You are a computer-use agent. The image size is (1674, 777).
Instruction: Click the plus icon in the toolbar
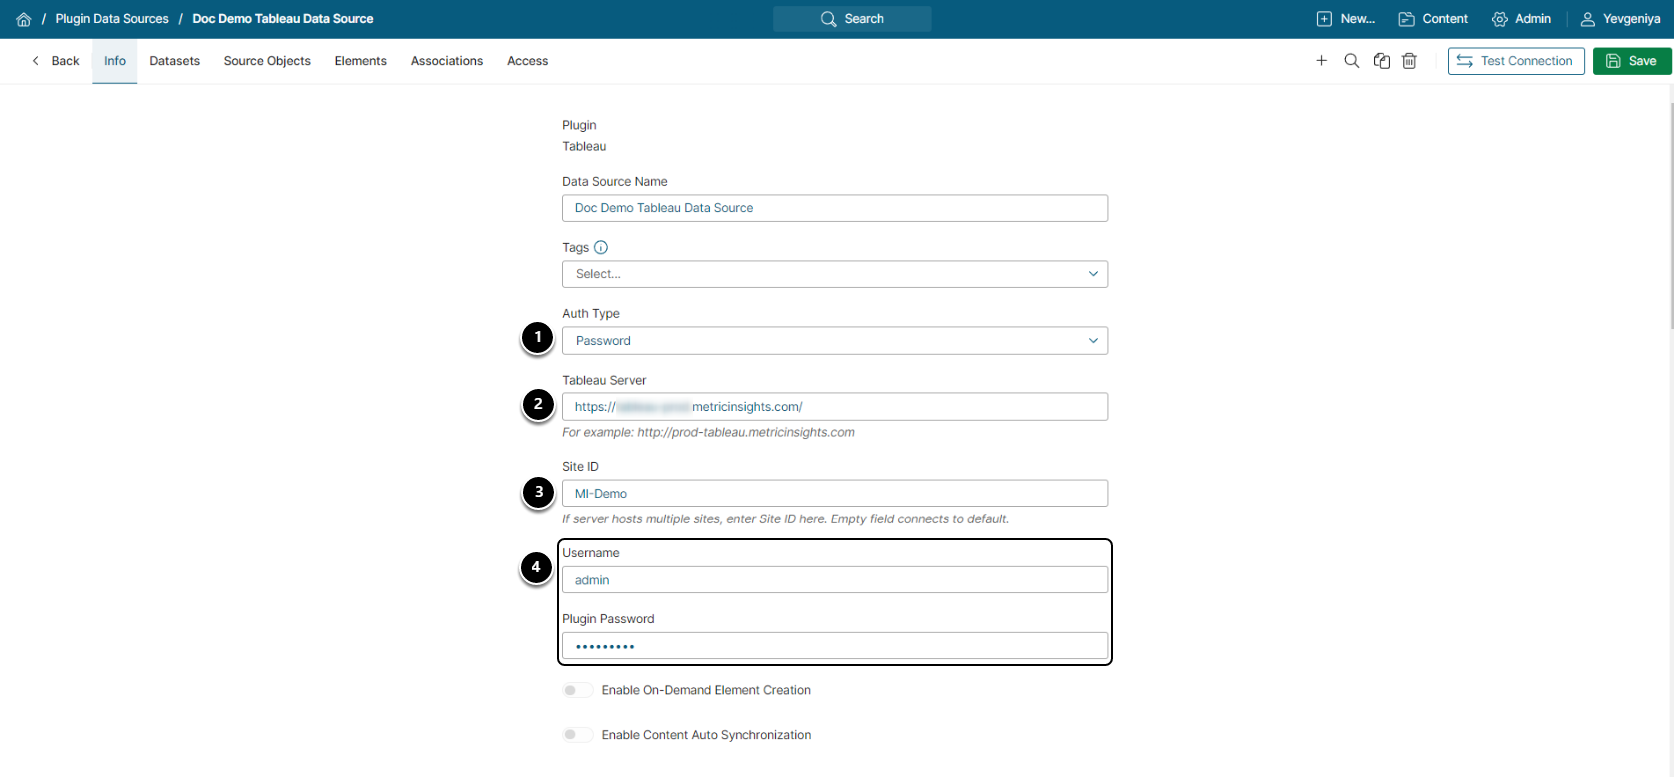click(1321, 61)
